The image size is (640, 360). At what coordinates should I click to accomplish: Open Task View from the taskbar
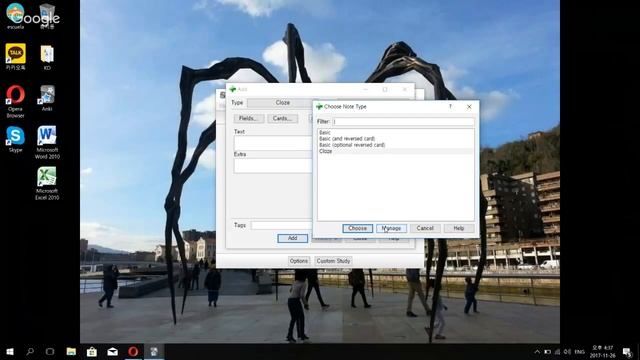pos(50,351)
